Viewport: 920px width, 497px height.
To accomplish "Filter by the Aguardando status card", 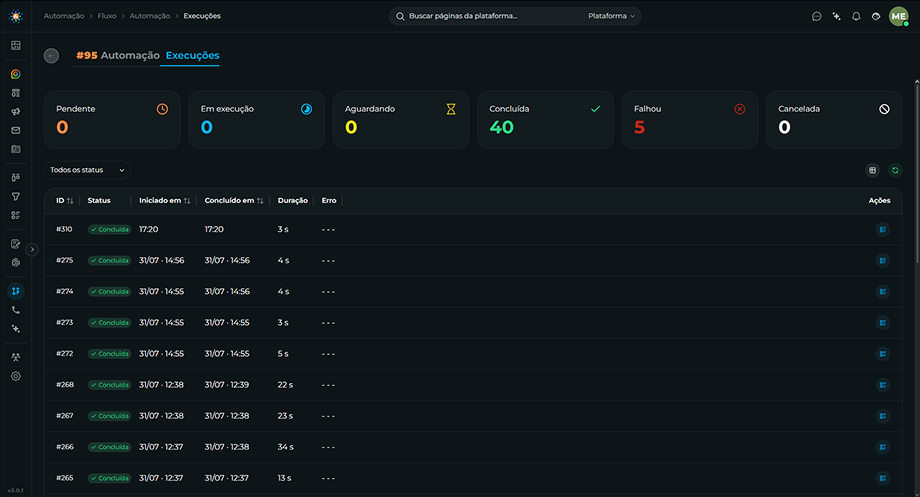I will point(401,120).
